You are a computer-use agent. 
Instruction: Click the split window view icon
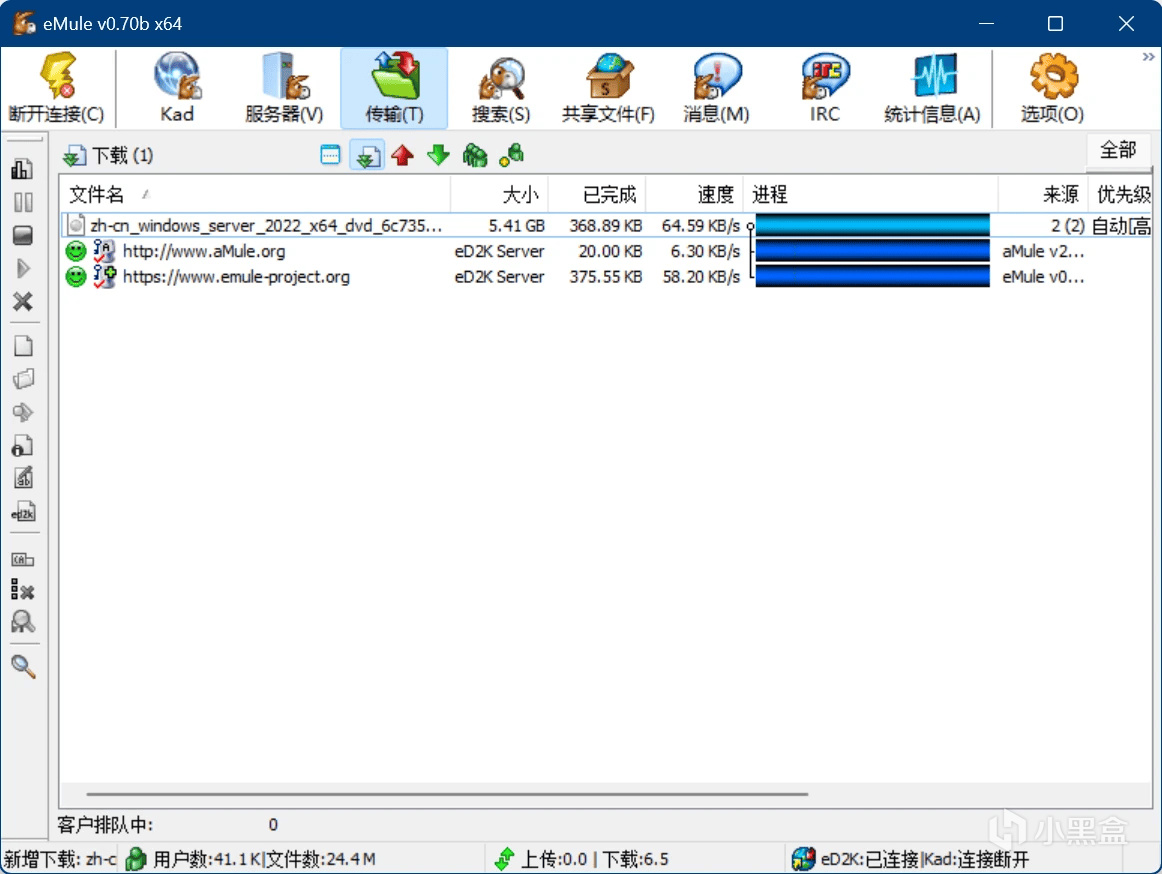pyautogui.click(x=331, y=155)
